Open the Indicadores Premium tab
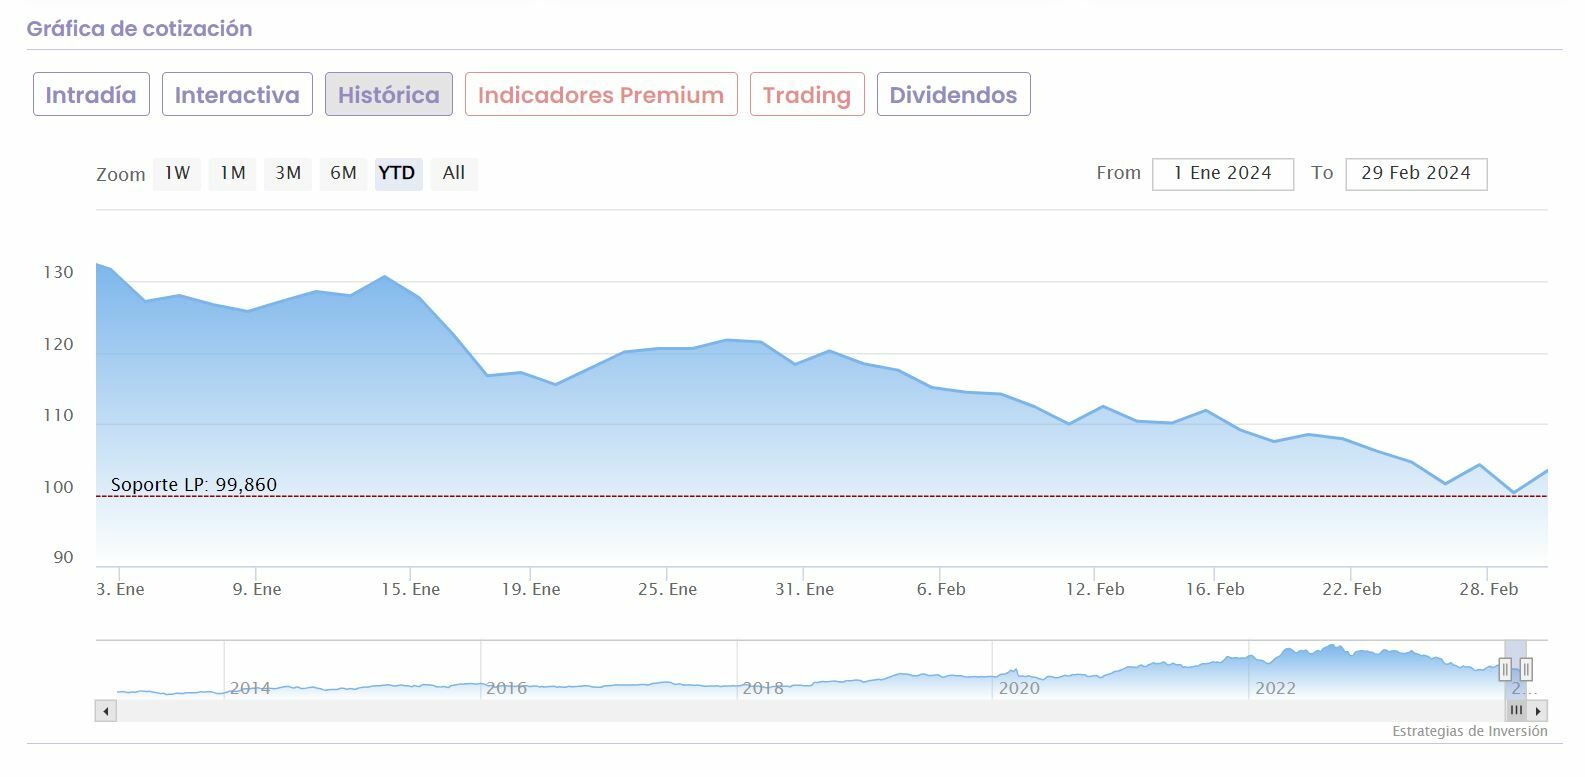The height and width of the screenshot is (777, 1585). (x=601, y=95)
